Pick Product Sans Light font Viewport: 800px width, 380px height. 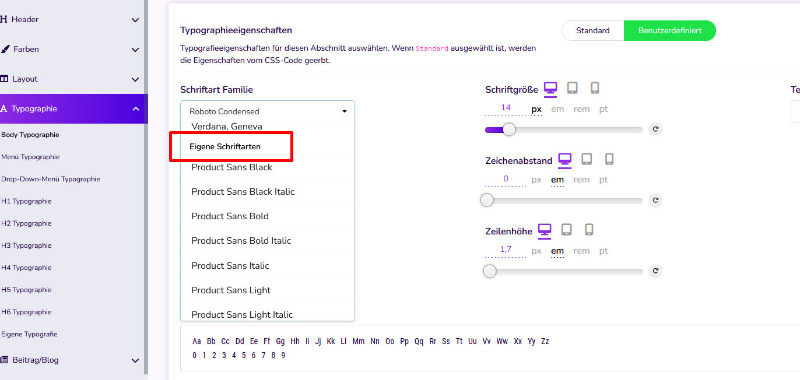(267, 290)
